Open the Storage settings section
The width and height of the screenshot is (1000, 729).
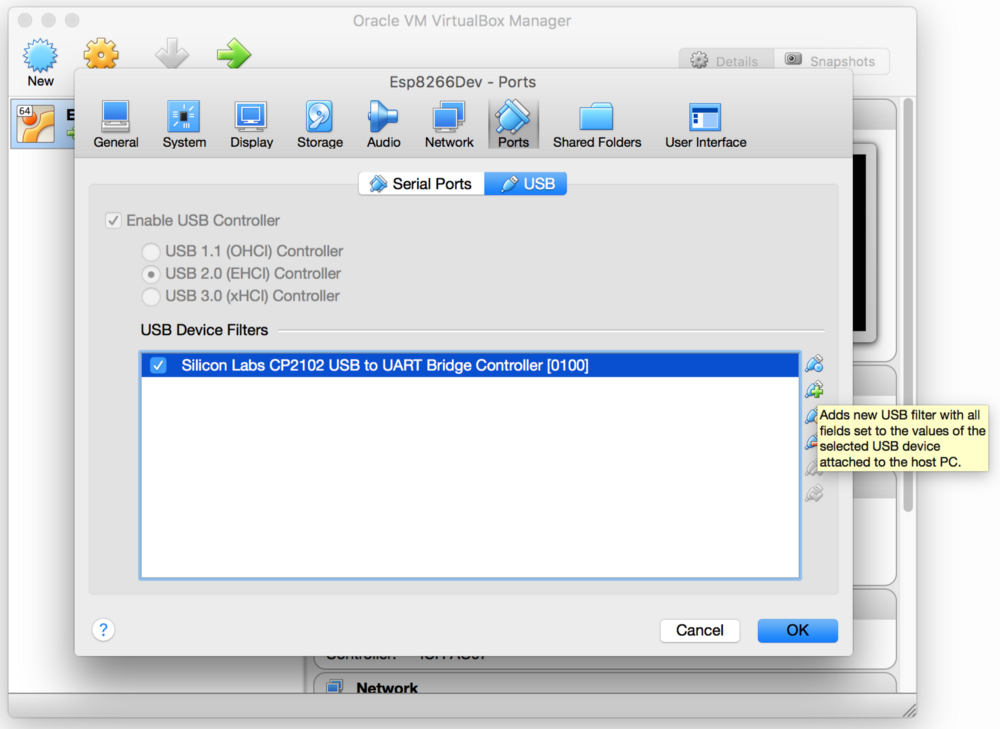coord(319,124)
